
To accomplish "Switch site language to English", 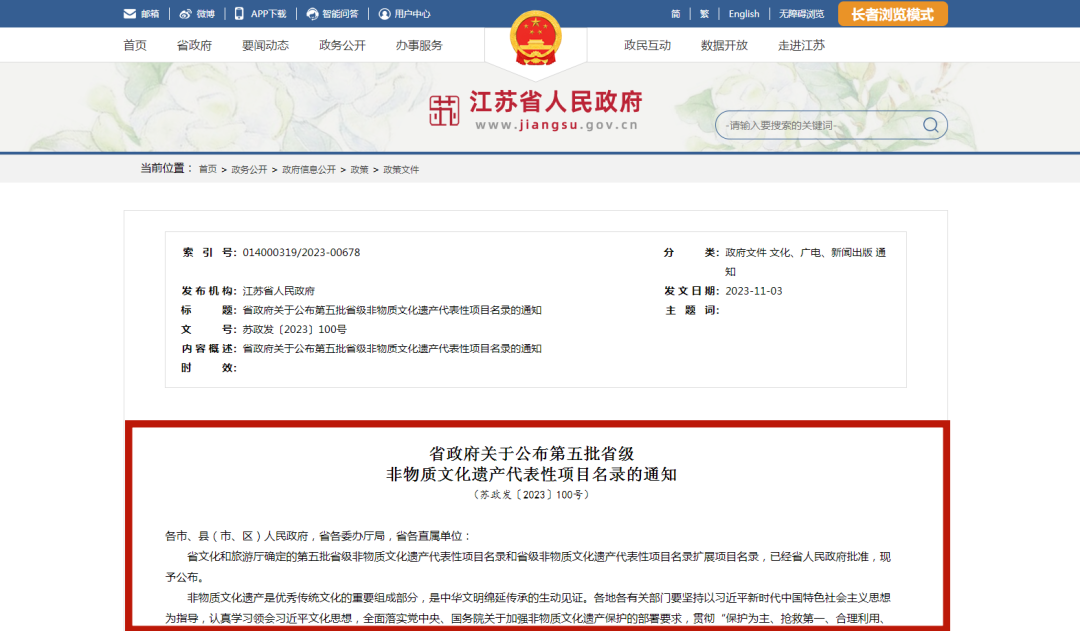I will click(x=743, y=13).
